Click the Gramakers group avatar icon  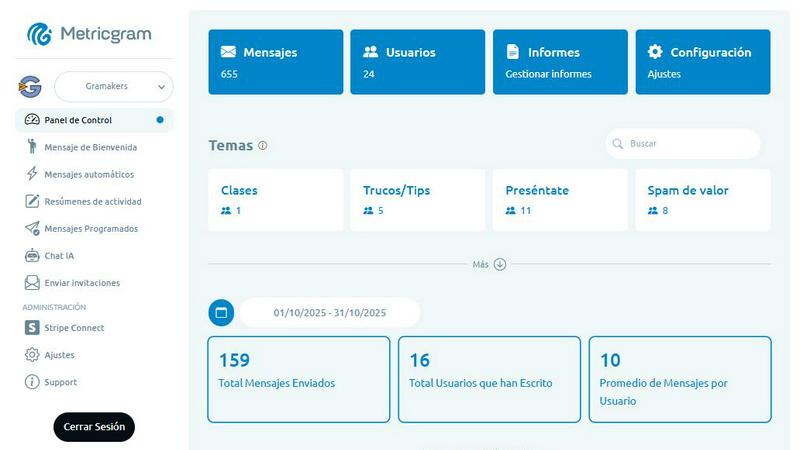pyautogui.click(x=30, y=87)
